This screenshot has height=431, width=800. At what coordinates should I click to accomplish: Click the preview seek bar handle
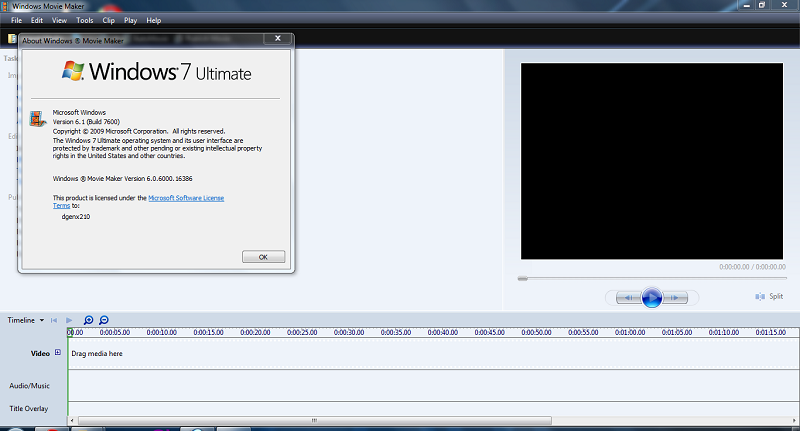(522, 278)
